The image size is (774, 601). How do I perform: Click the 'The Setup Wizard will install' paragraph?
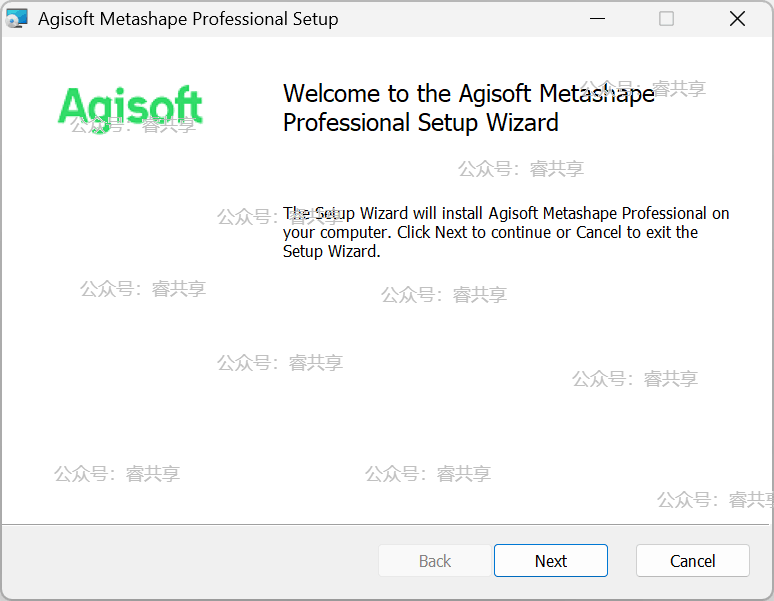(506, 232)
